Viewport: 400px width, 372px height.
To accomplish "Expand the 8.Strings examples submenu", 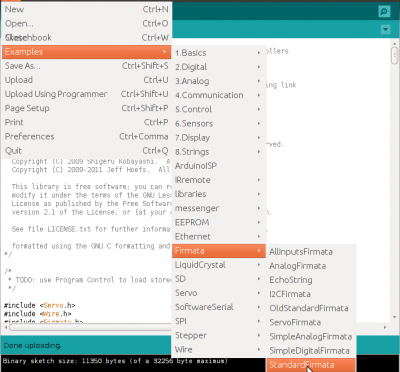I will [219, 152].
